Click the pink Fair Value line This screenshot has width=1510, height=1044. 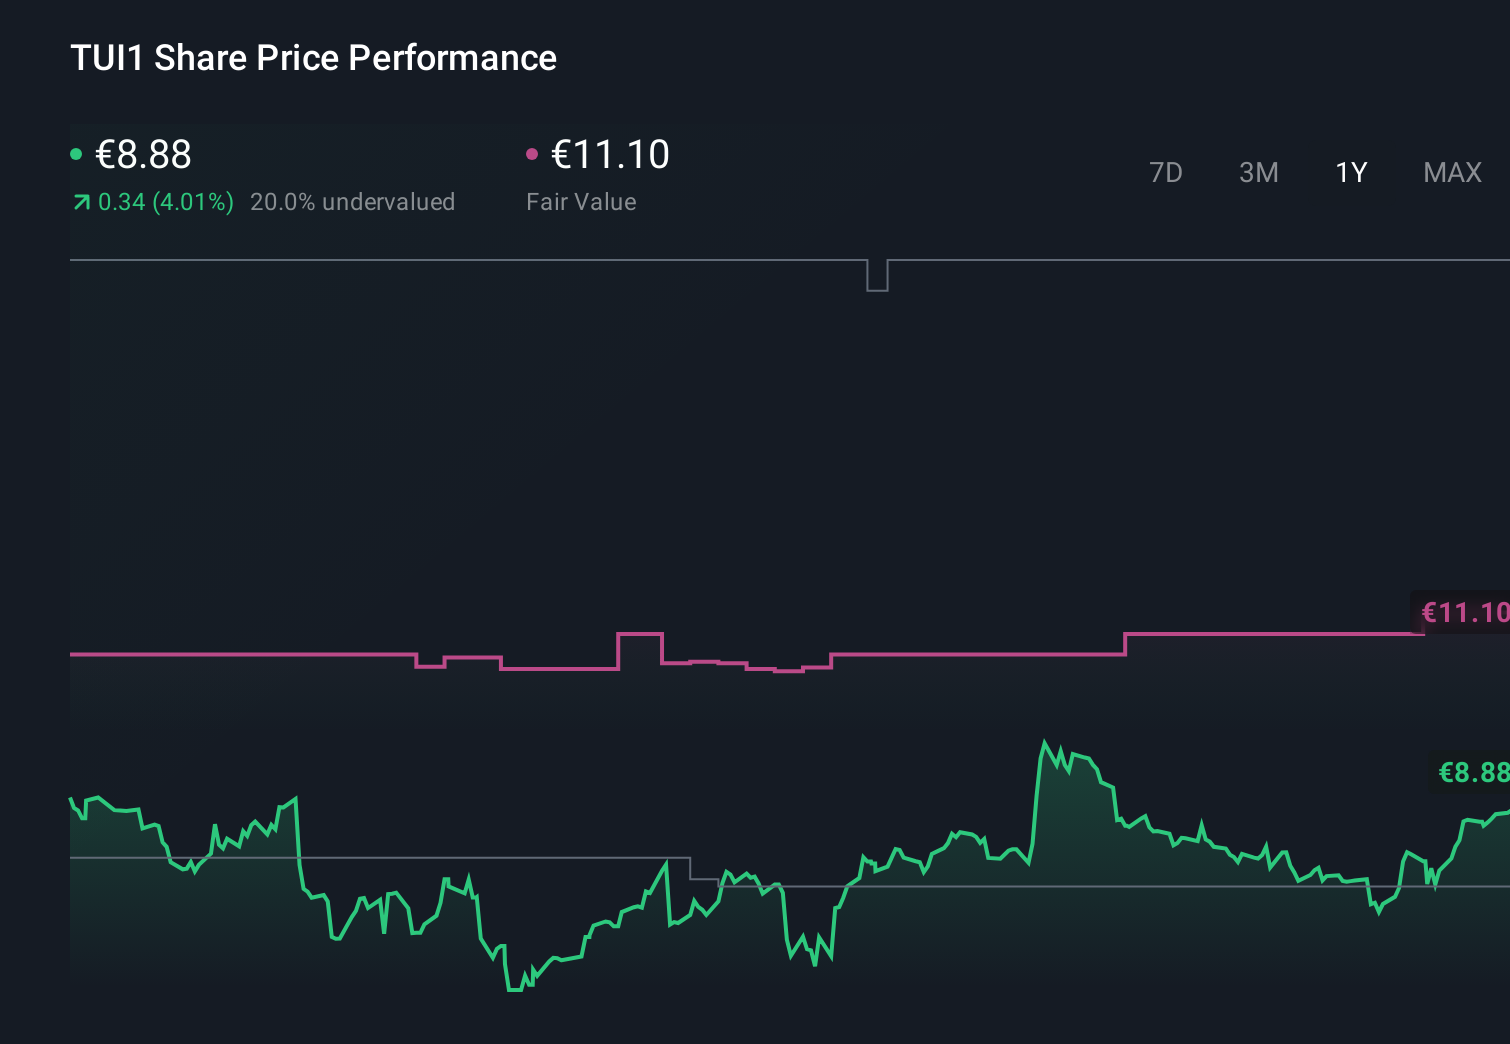[250, 654]
